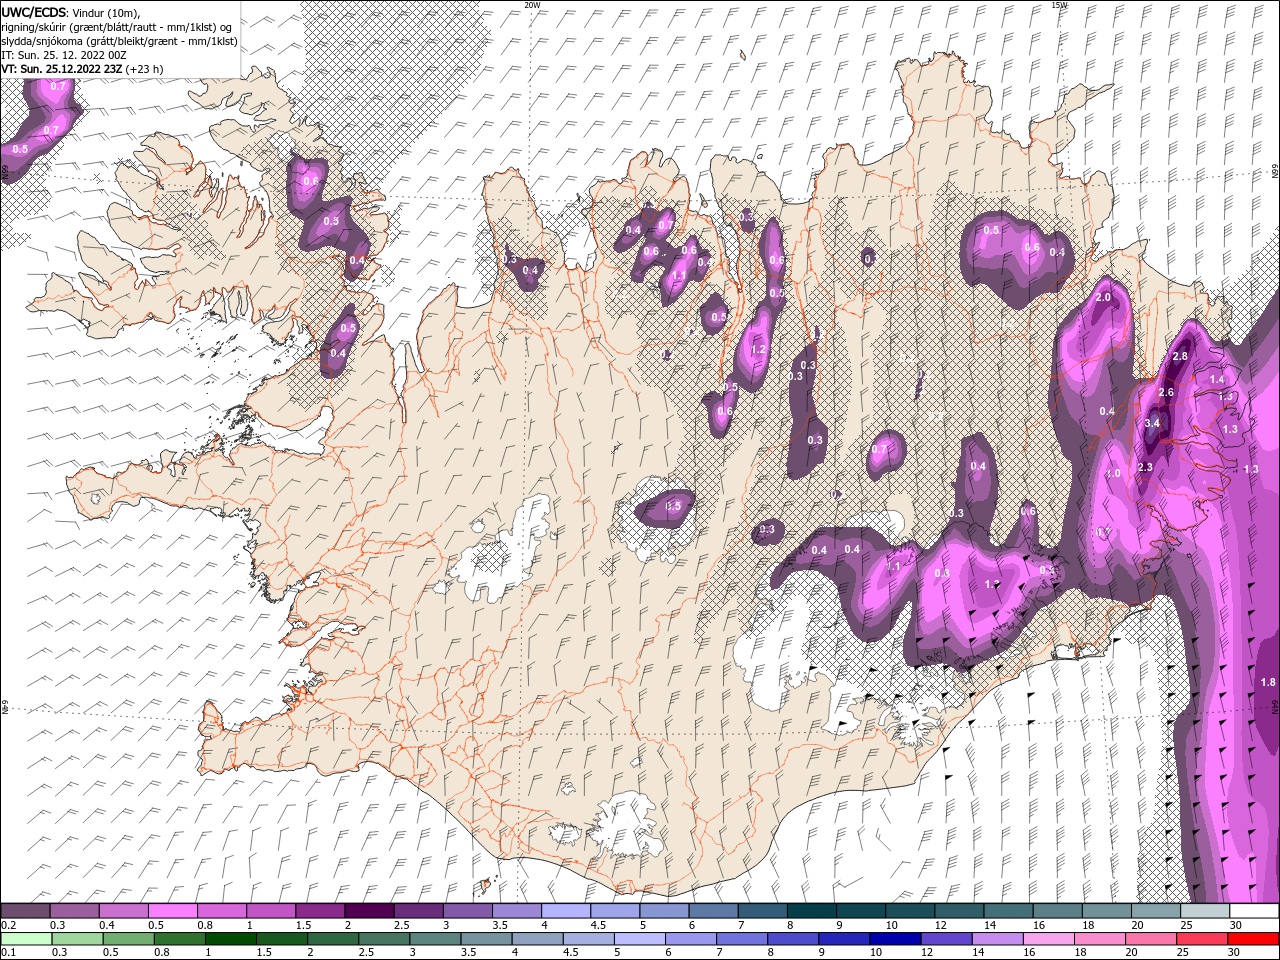Select the '2.3' snowfall value on the map
The width and height of the screenshot is (1280, 960).
pyautogui.click(x=1145, y=467)
